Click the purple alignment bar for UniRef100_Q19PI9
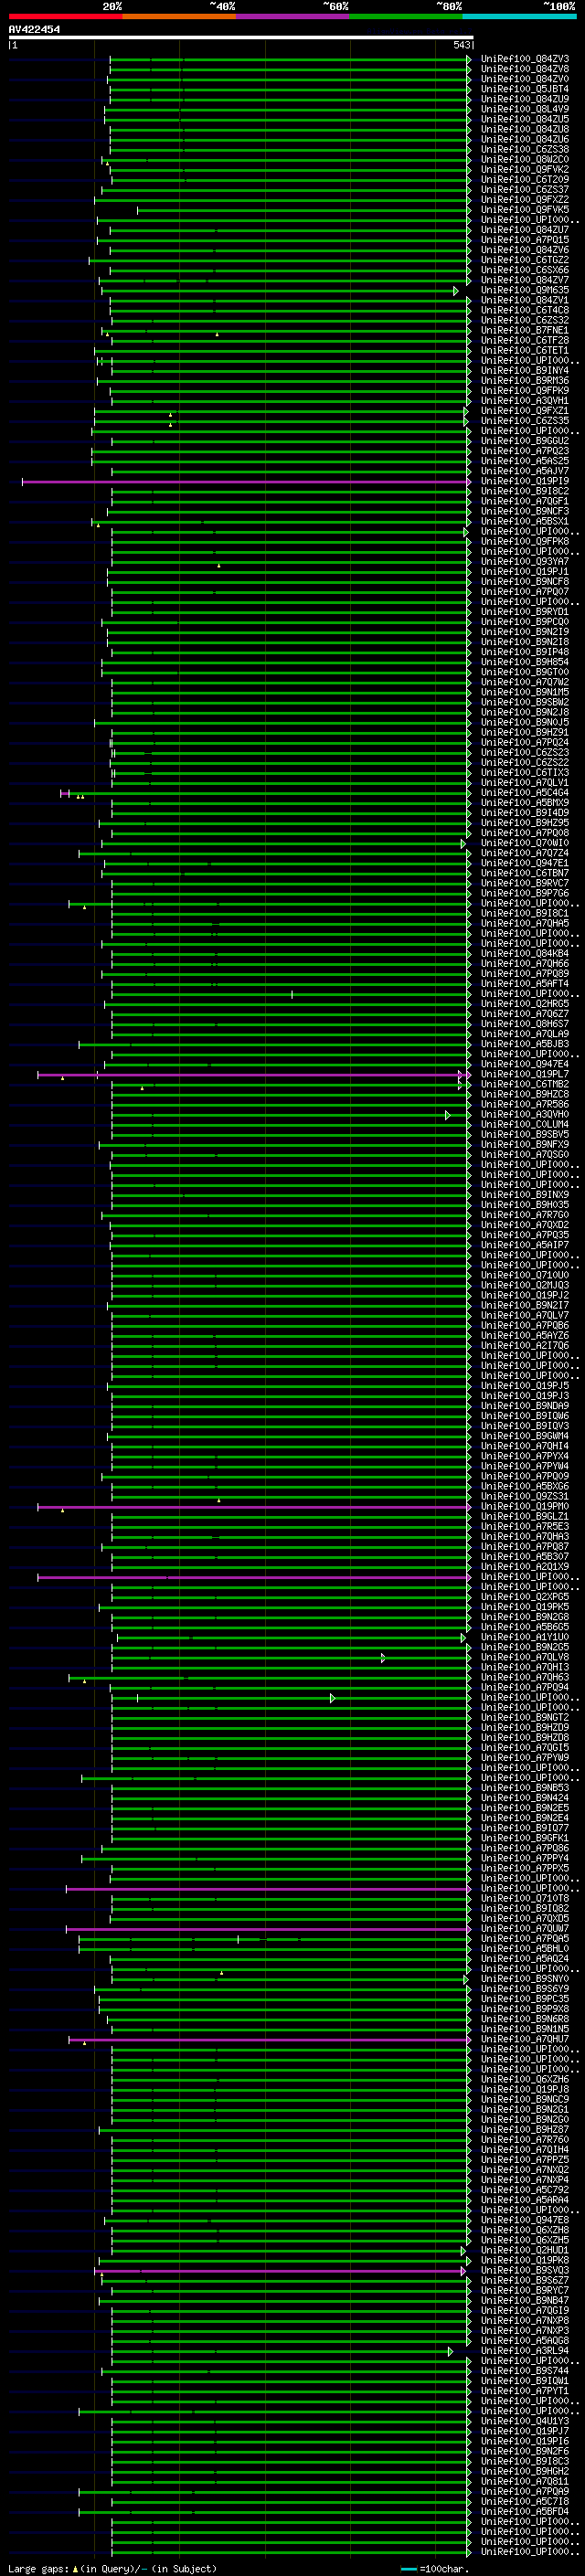The image size is (585, 2576). click(246, 482)
